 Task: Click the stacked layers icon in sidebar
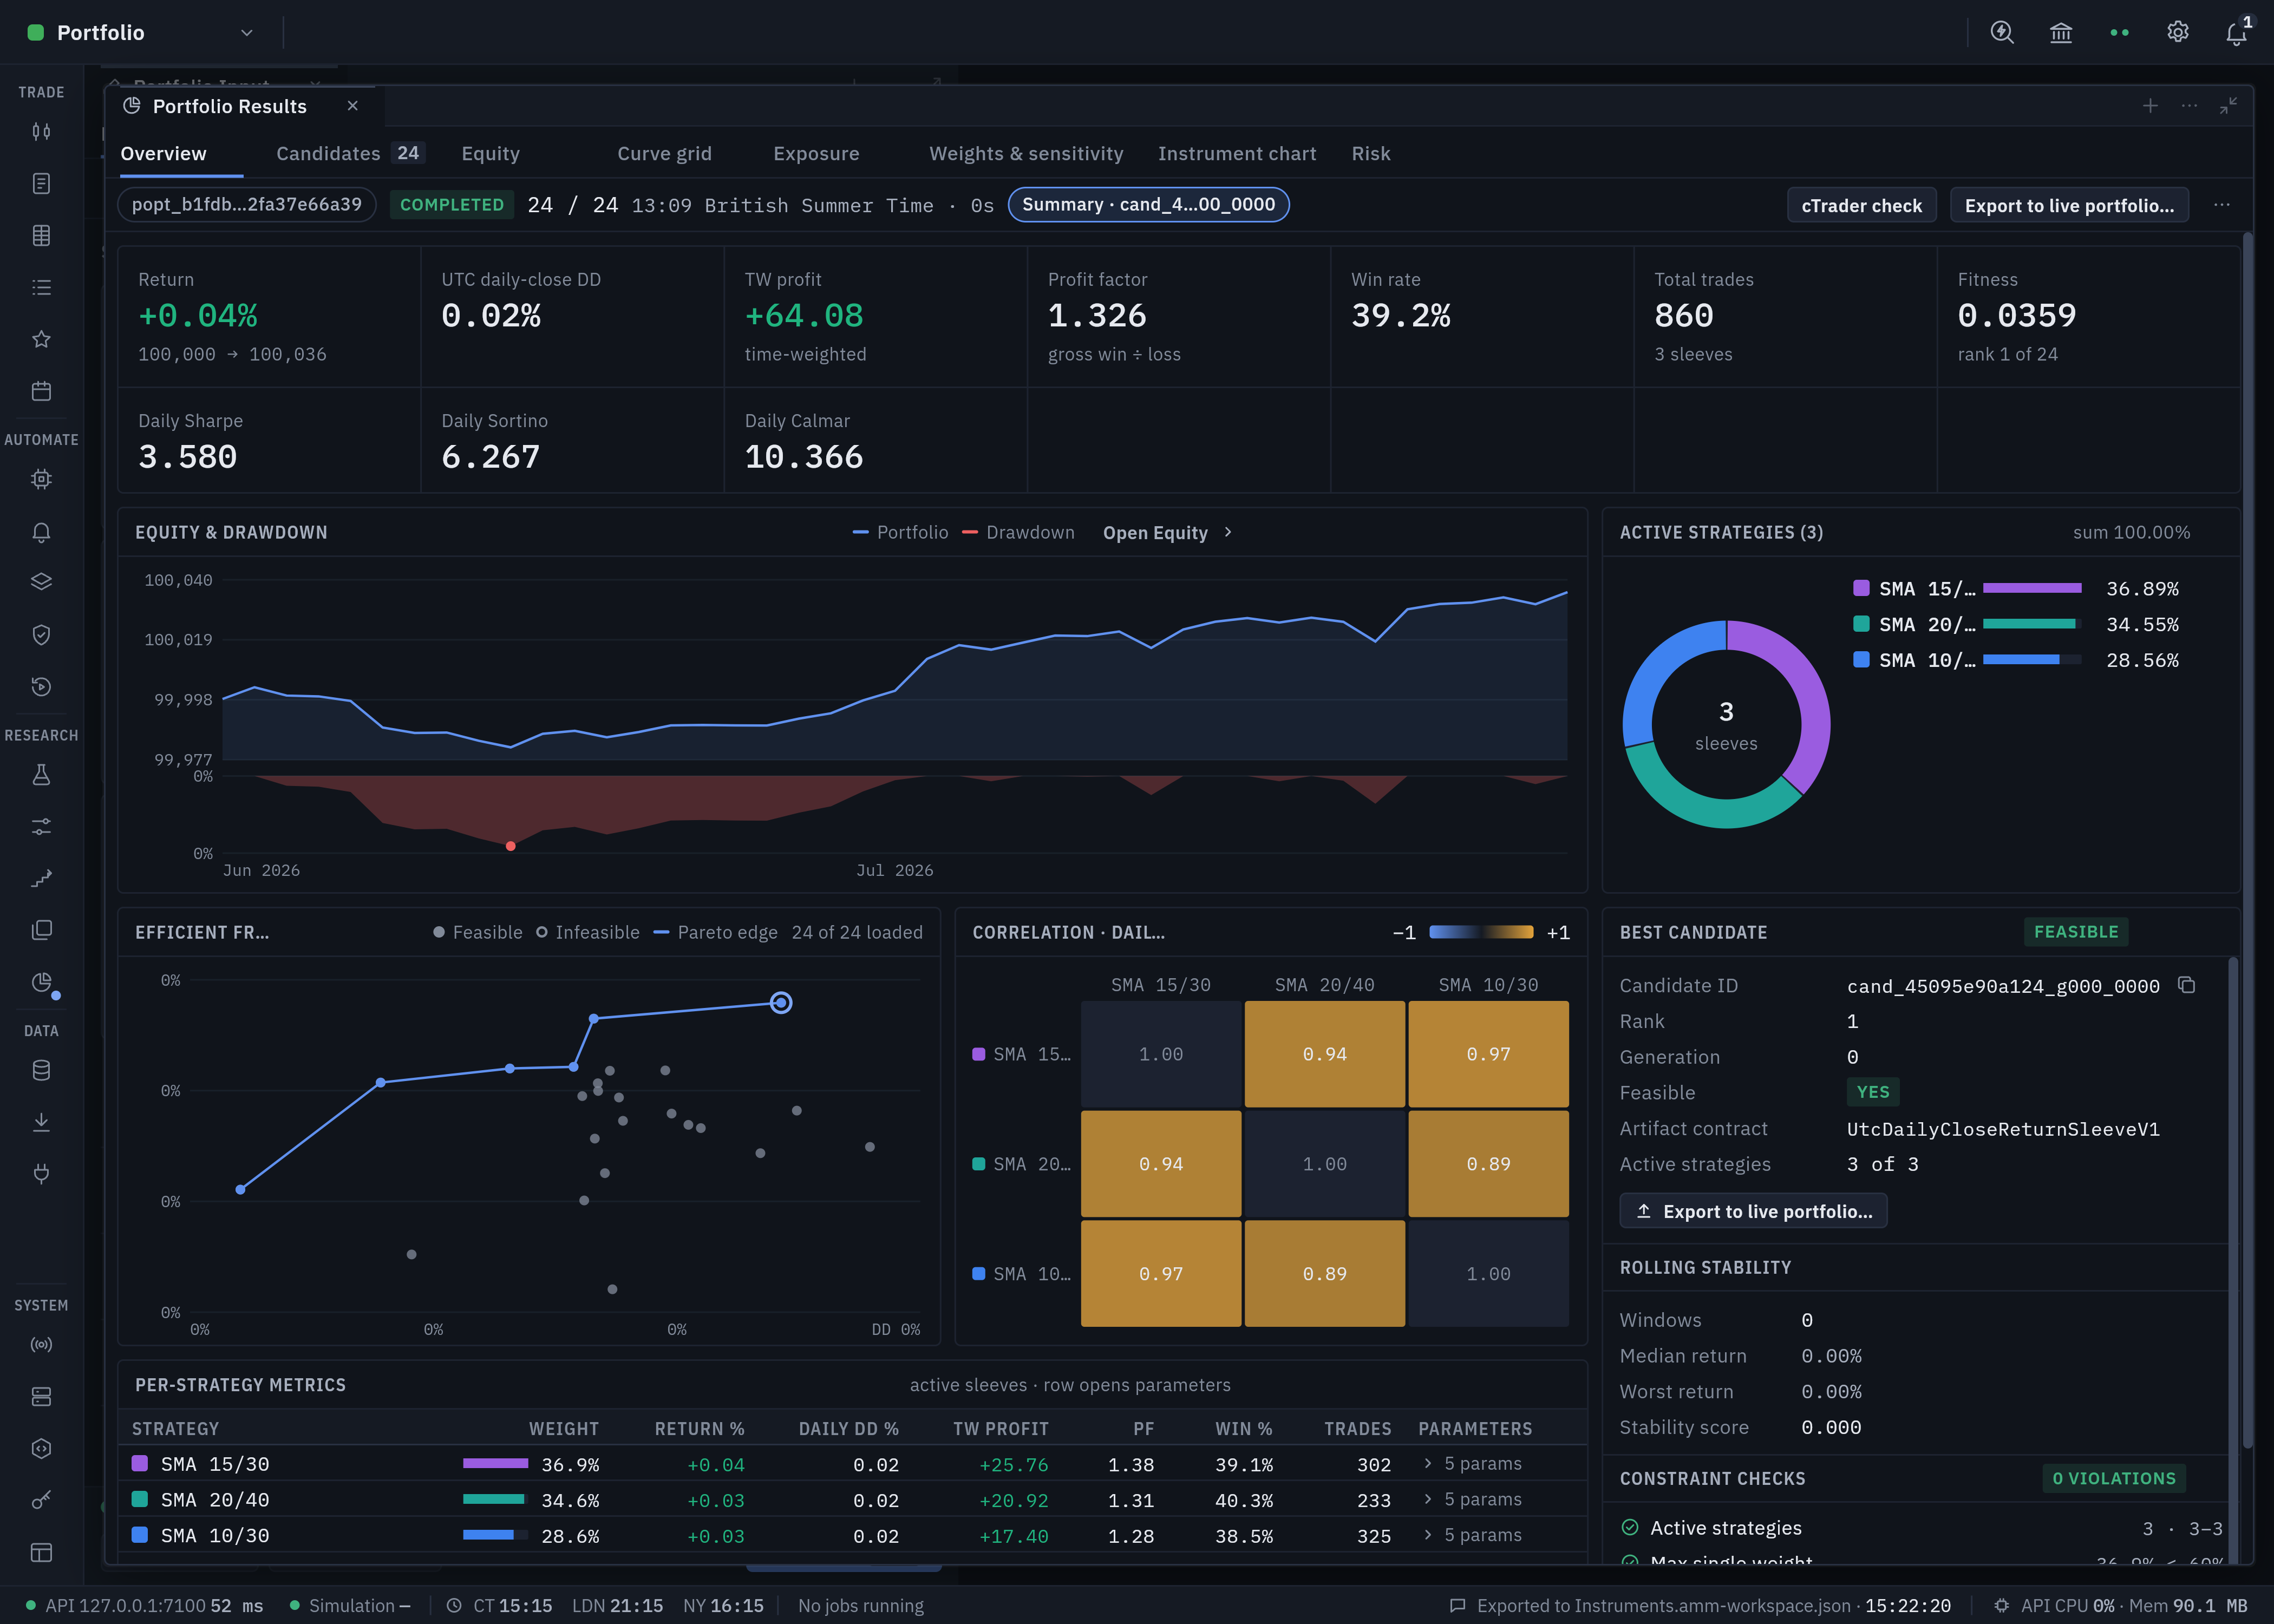pos(41,582)
